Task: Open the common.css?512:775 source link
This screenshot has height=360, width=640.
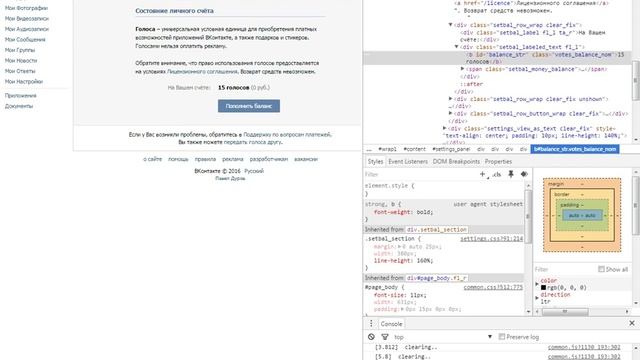Action: coord(493,287)
